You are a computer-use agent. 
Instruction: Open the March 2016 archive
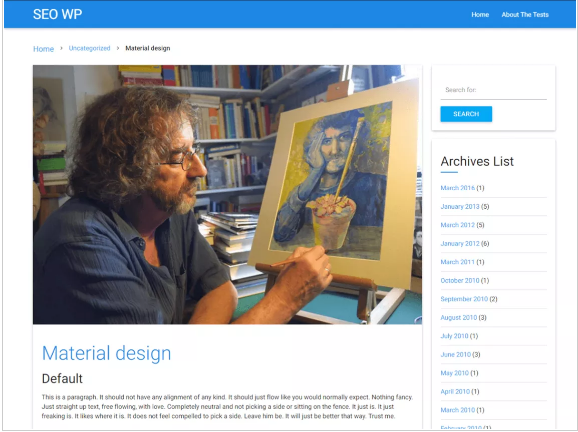pyautogui.click(x=457, y=188)
